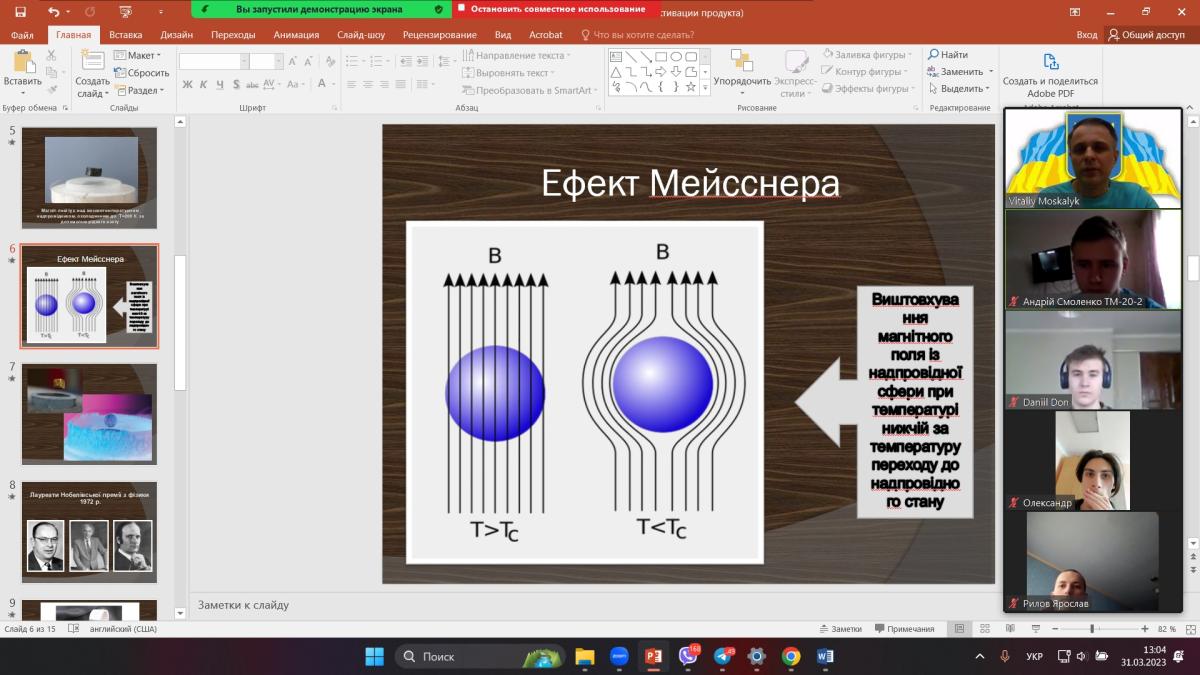Click the Save icon in quick access toolbar
Viewport: 1200px width, 675px height.
coord(20,11)
